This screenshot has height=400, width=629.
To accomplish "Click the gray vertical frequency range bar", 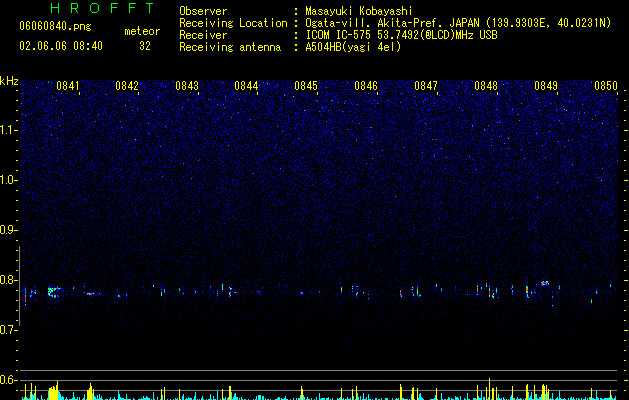I will coord(20,286).
